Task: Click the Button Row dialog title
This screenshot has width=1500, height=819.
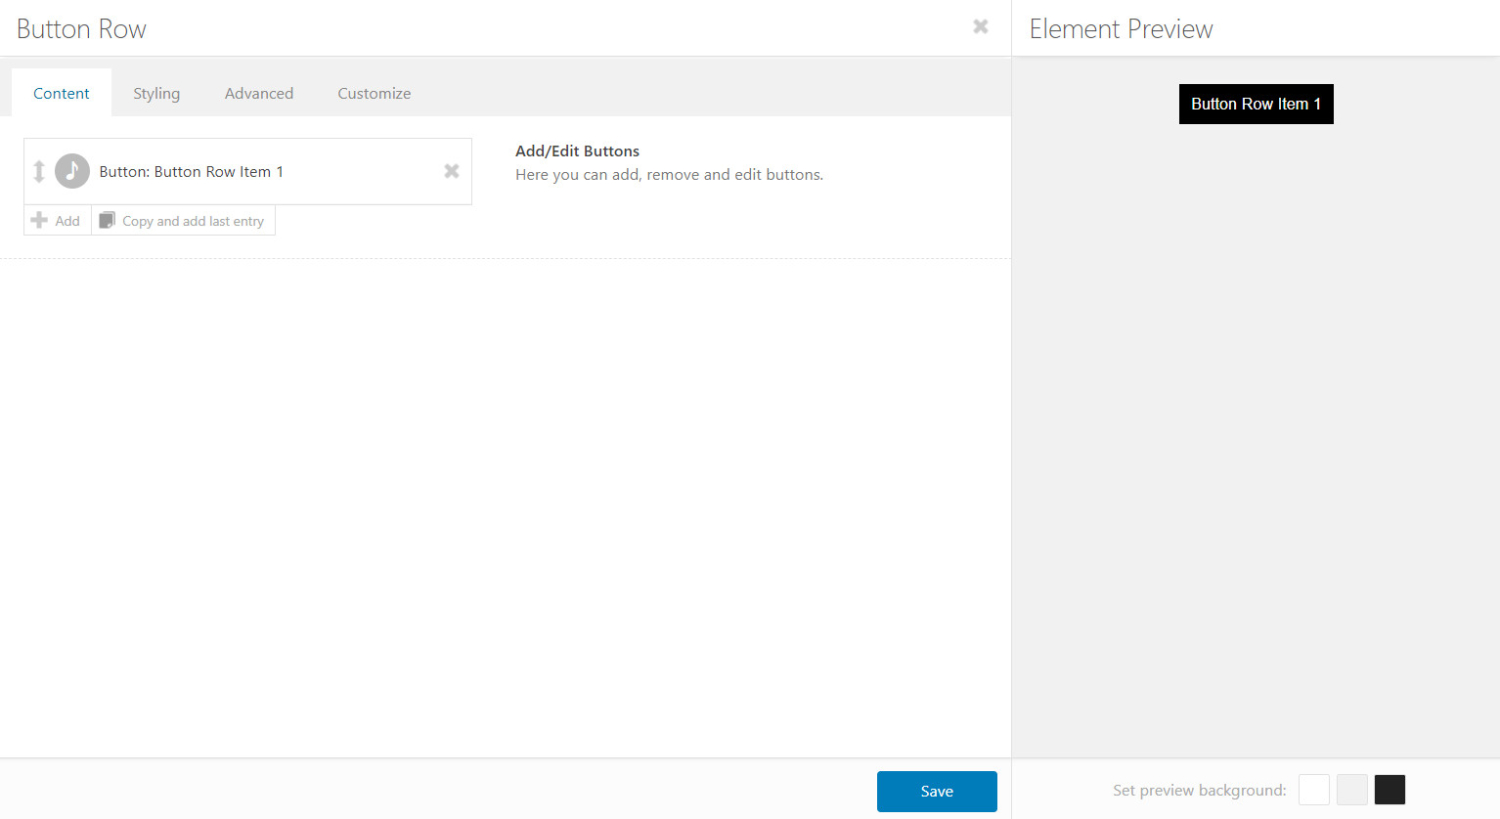Action: pyautogui.click(x=80, y=28)
